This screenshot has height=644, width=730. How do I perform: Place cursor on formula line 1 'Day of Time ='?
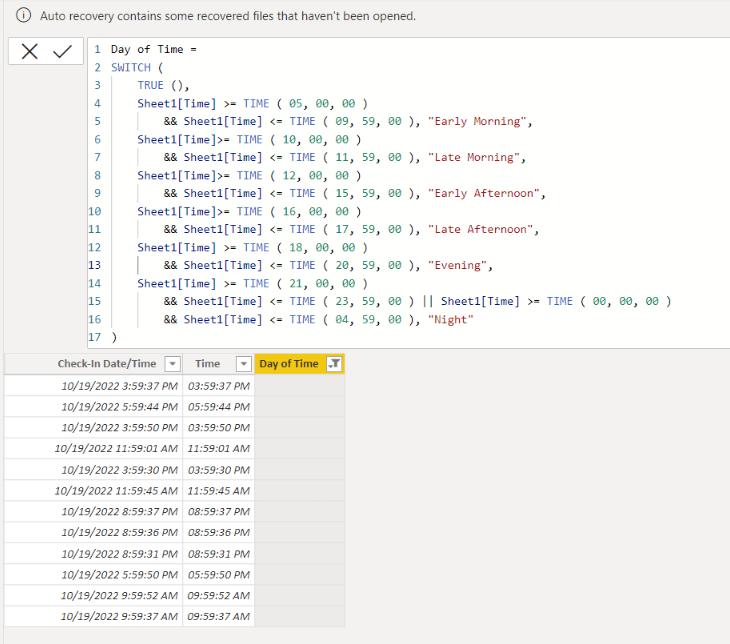point(154,49)
